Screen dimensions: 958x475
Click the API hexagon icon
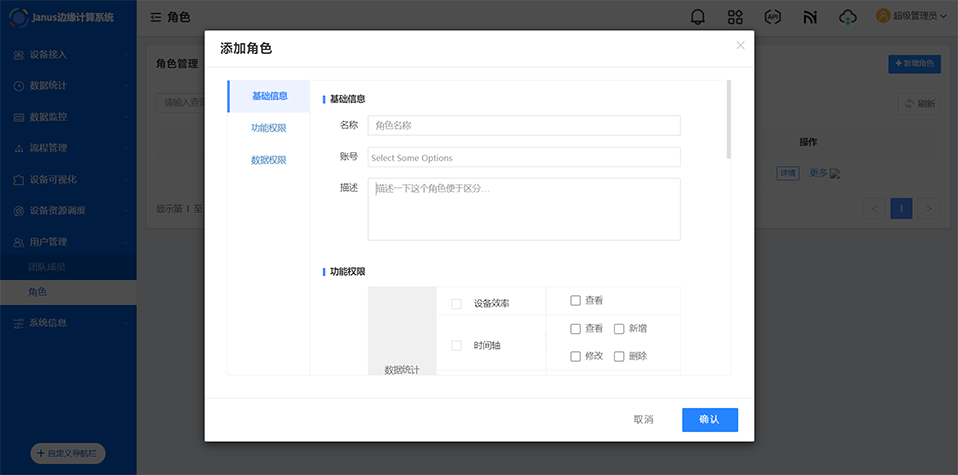click(772, 17)
